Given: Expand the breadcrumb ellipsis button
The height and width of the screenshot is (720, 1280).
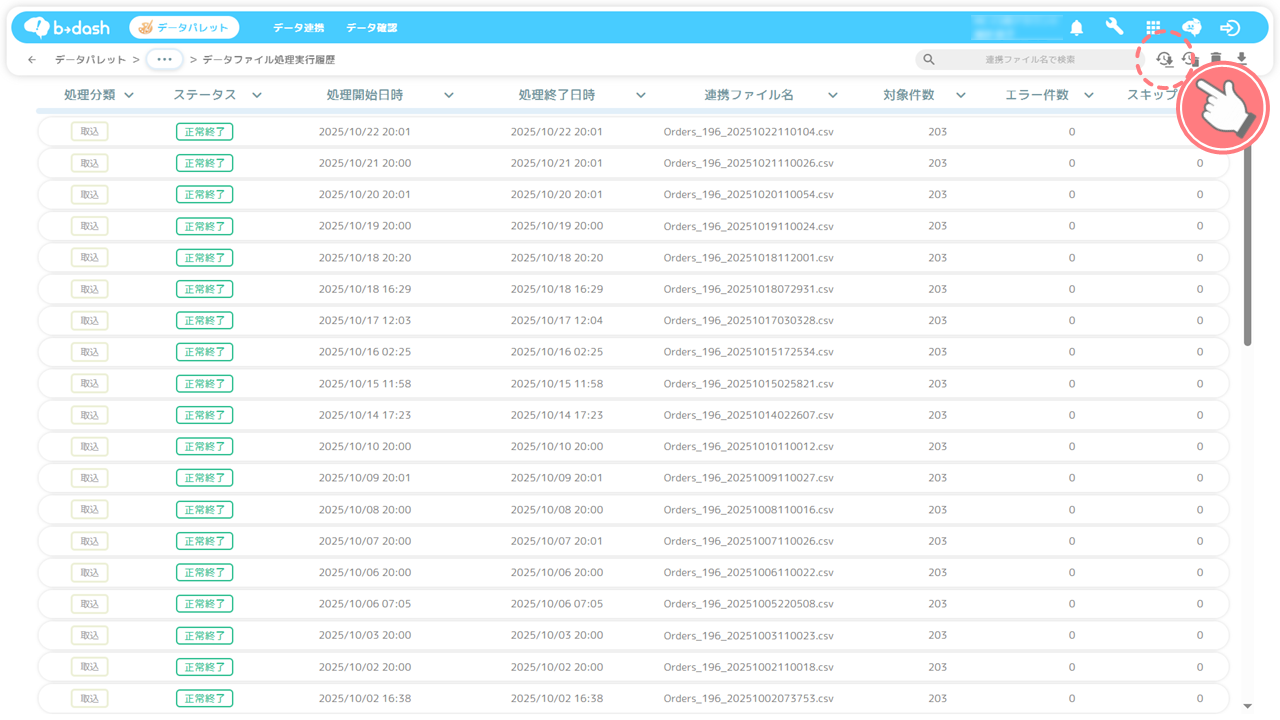Looking at the screenshot, I should click(164, 60).
